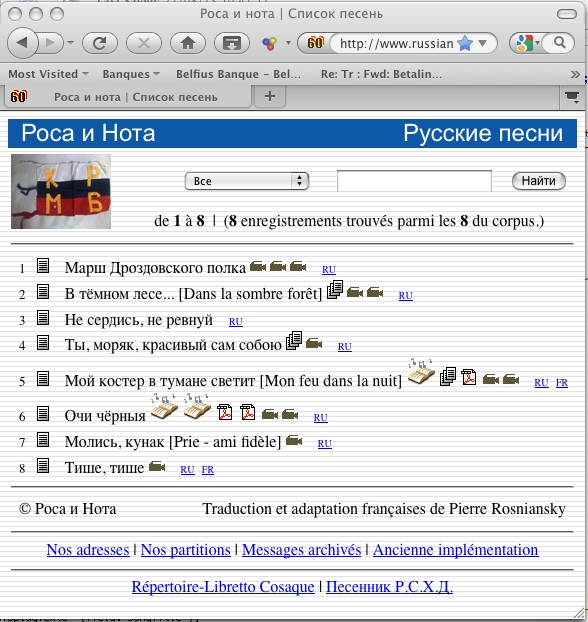
Task: Expand the Most Visited bookmarks menu
Action: point(48,74)
